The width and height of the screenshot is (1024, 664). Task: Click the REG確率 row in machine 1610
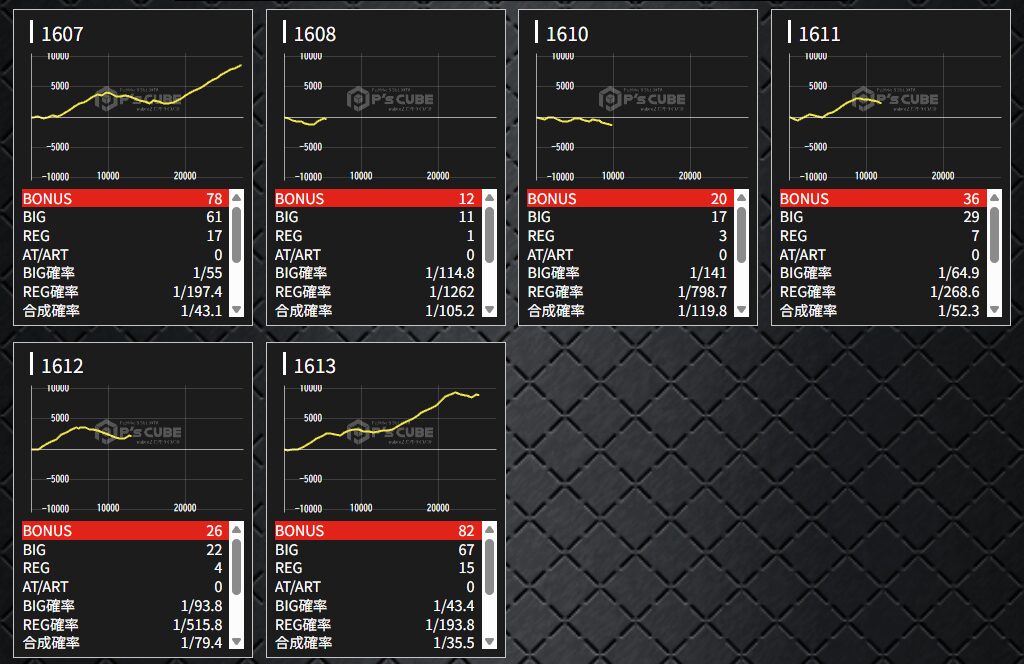coord(626,291)
